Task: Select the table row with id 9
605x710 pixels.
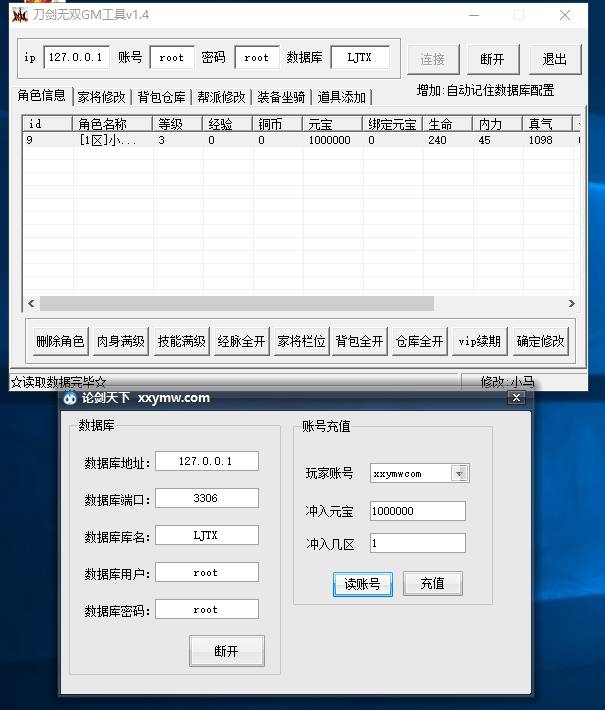Action: point(301,140)
